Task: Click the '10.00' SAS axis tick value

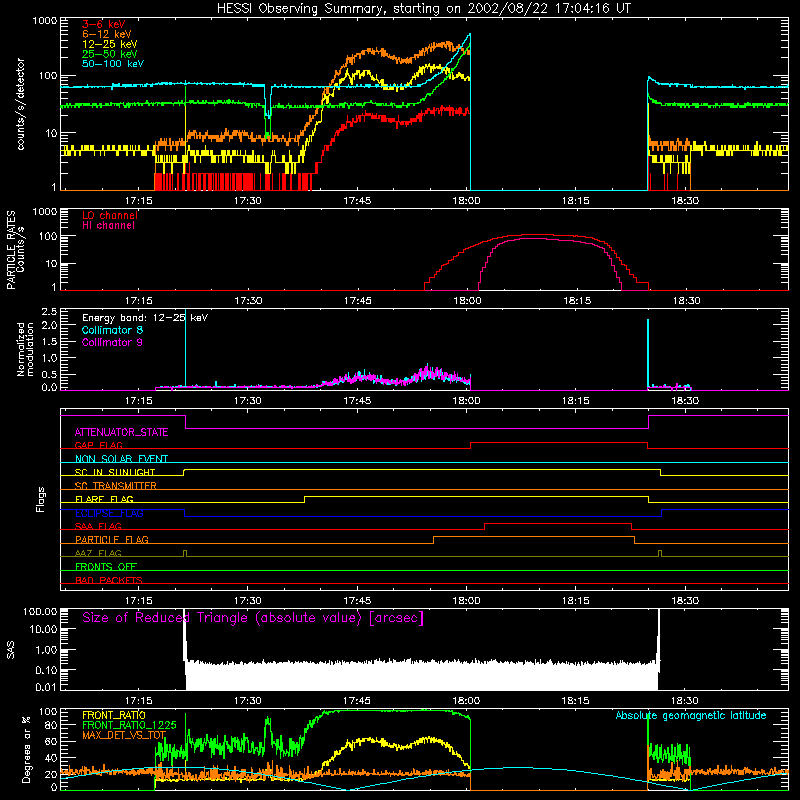Action: [x=43, y=629]
